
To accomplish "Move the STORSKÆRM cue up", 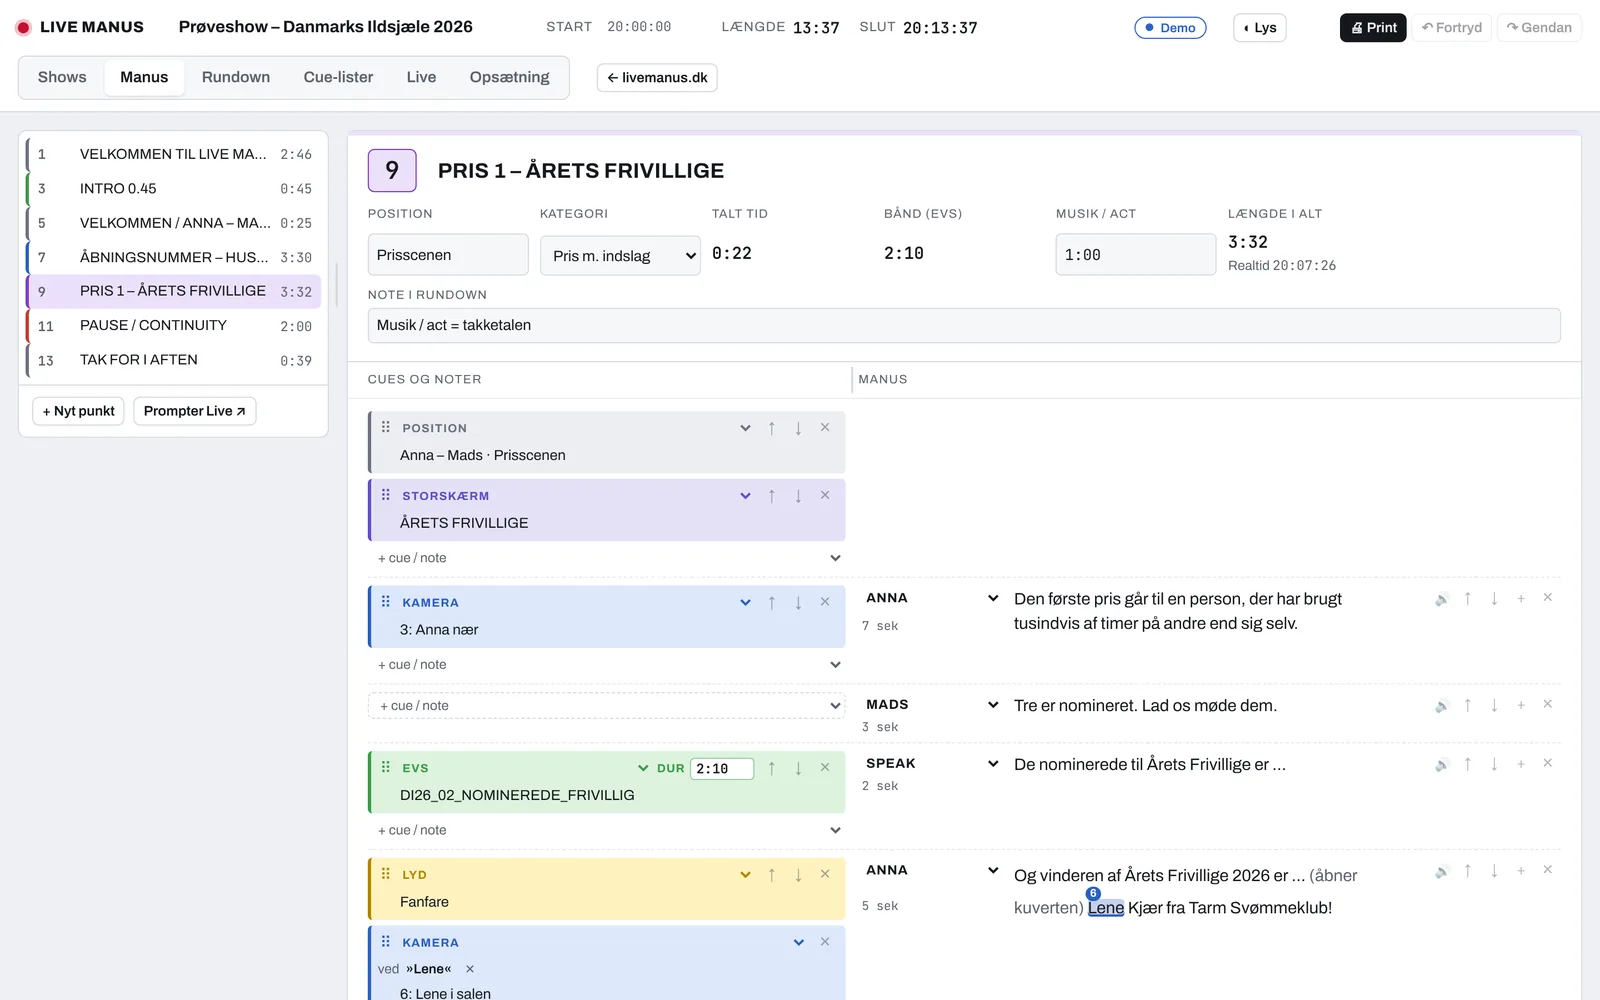I will tap(772, 496).
